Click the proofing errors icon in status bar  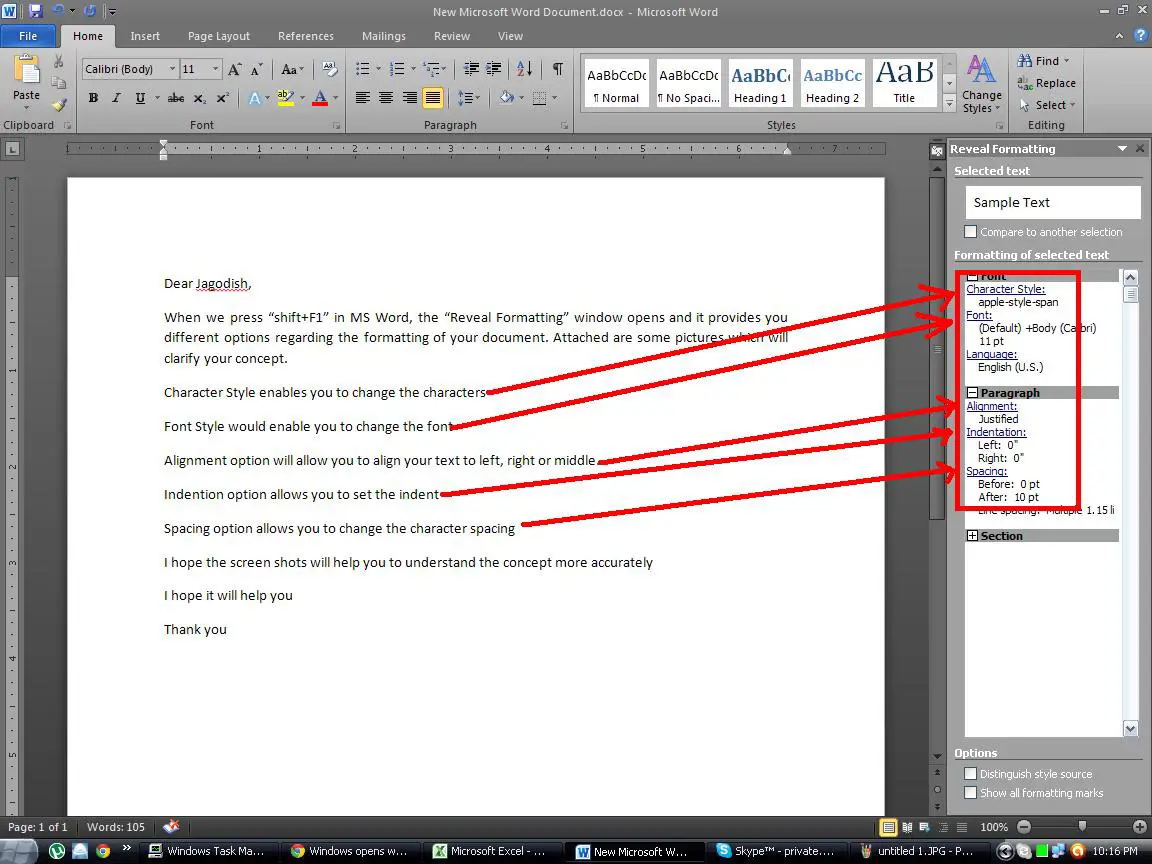pyautogui.click(x=171, y=827)
